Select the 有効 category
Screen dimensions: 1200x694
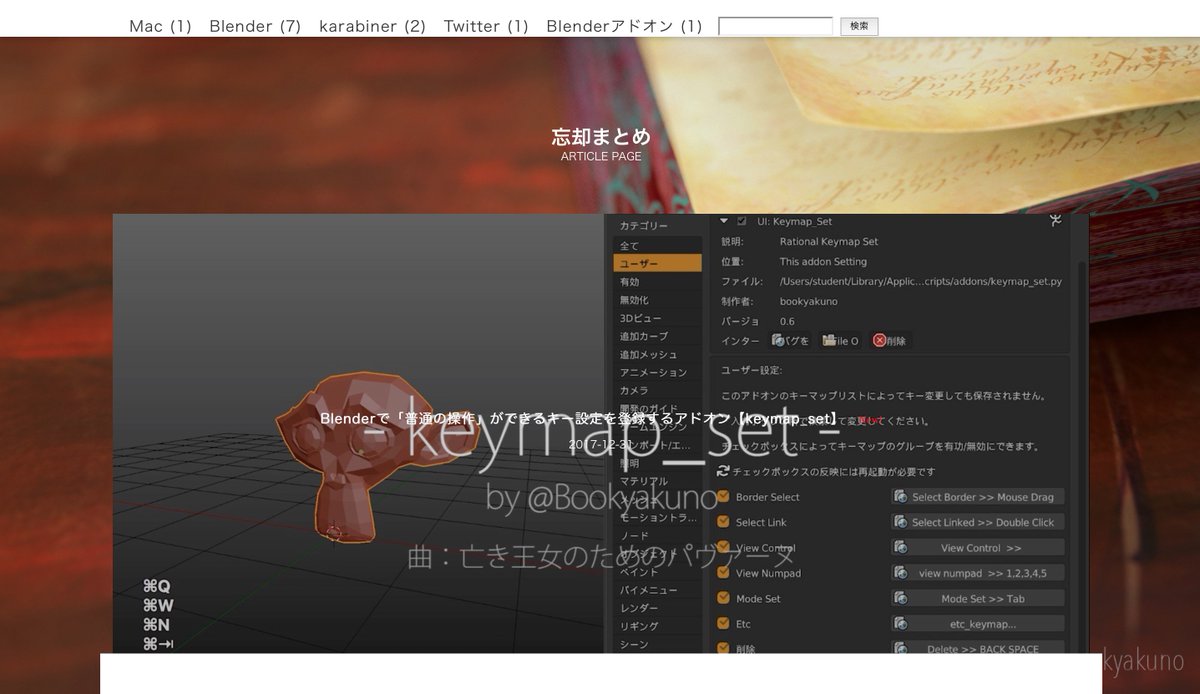tap(657, 281)
